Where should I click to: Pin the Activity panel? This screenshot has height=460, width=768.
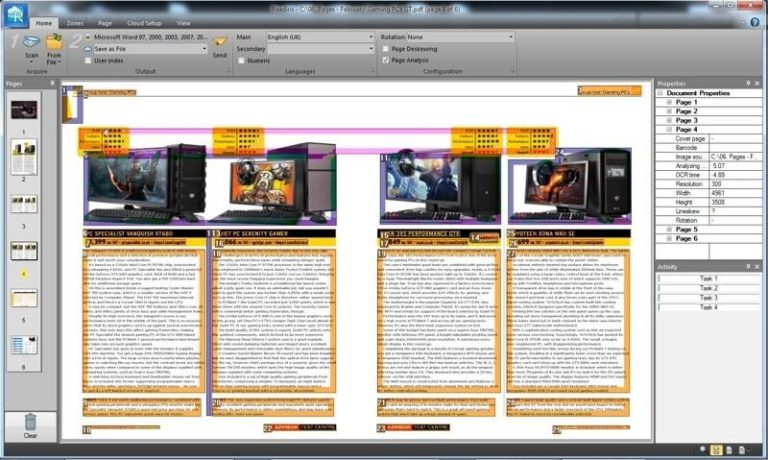tap(748, 266)
